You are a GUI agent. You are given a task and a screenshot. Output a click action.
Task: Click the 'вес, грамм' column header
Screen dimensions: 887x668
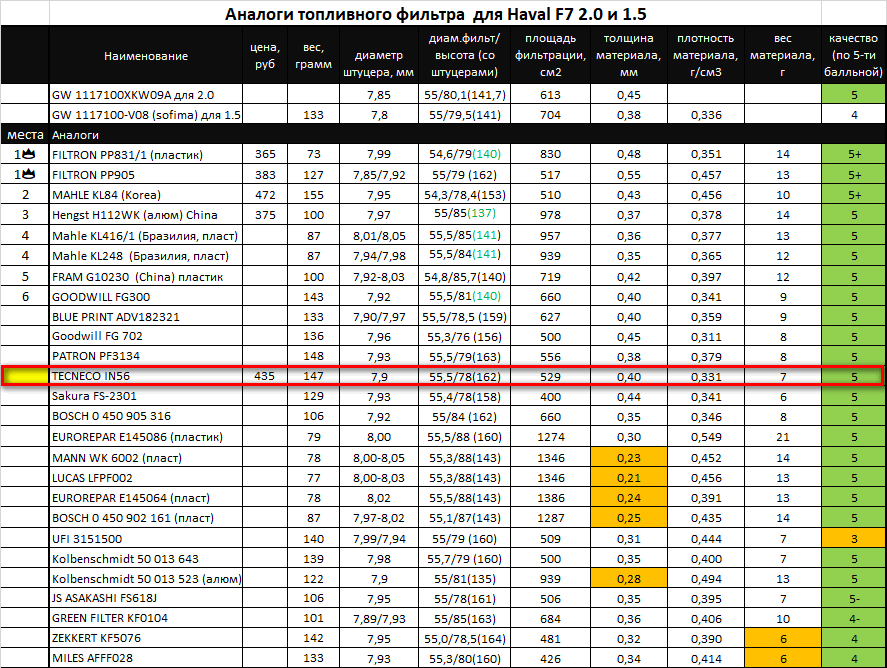(x=313, y=55)
